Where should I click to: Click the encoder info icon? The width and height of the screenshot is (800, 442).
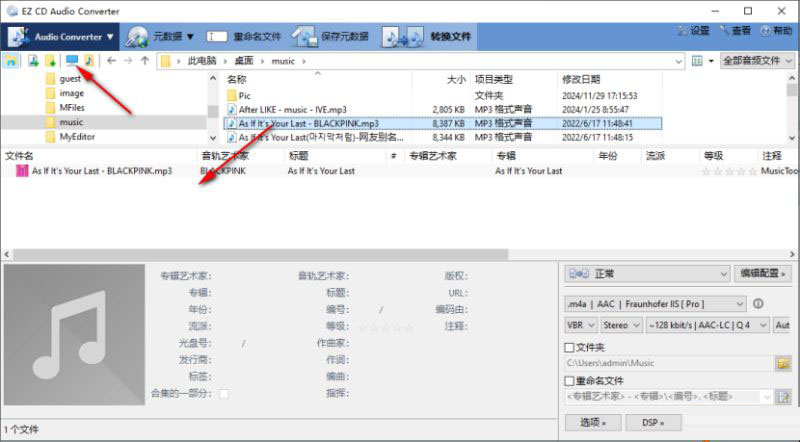pos(758,304)
